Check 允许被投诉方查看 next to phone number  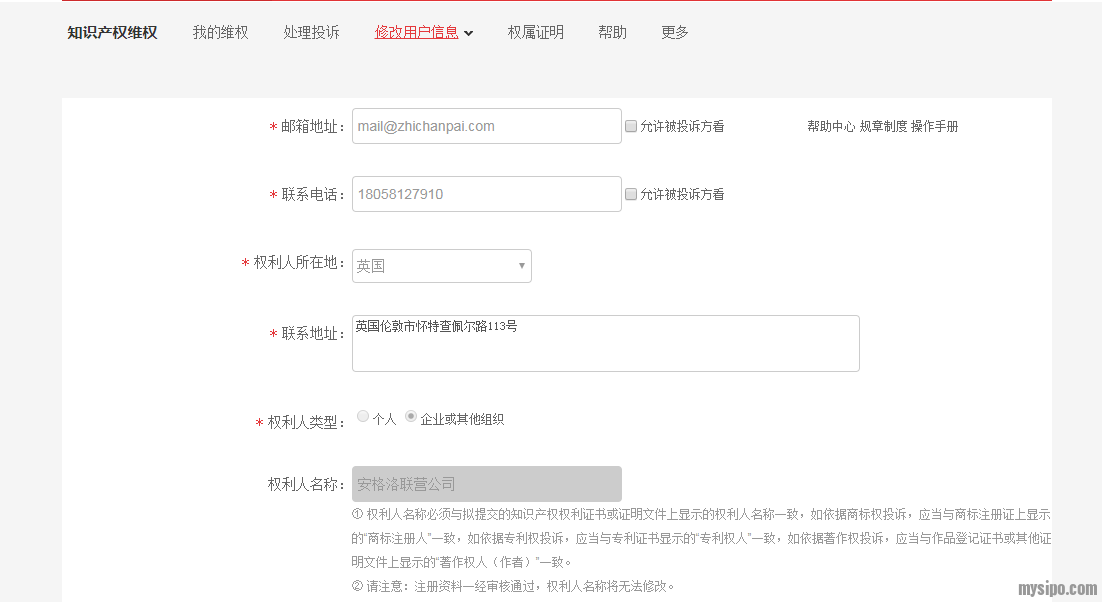pyautogui.click(x=631, y=194)
